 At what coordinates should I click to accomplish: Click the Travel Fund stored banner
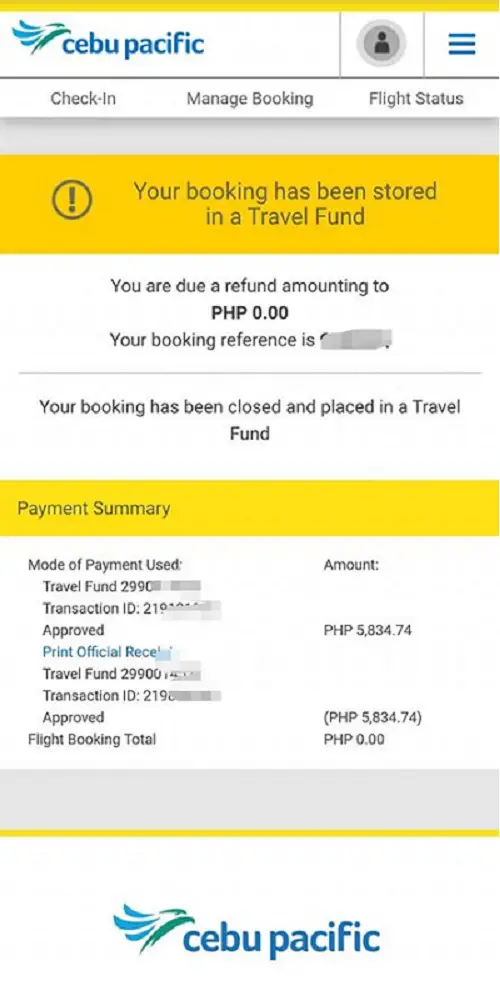pyautogui.click(x=250, y=204)
